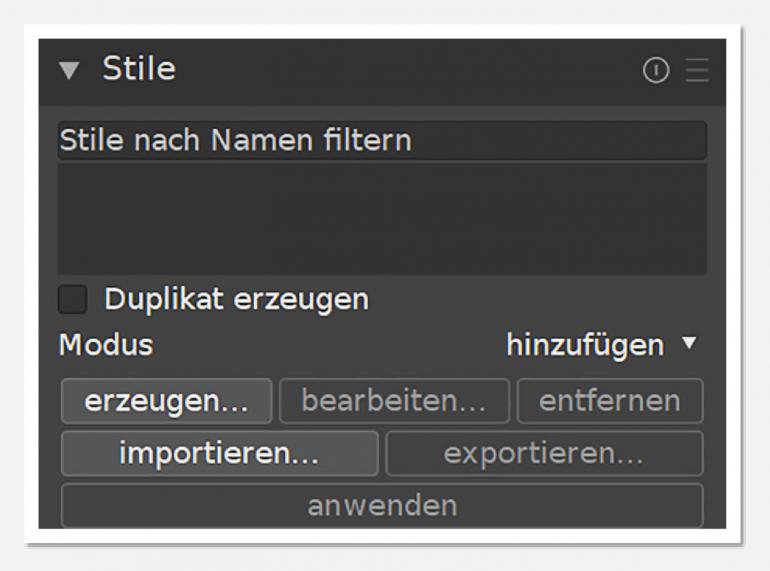Click inside the empty styles list area
770x571 pixels.
point(381,218)
